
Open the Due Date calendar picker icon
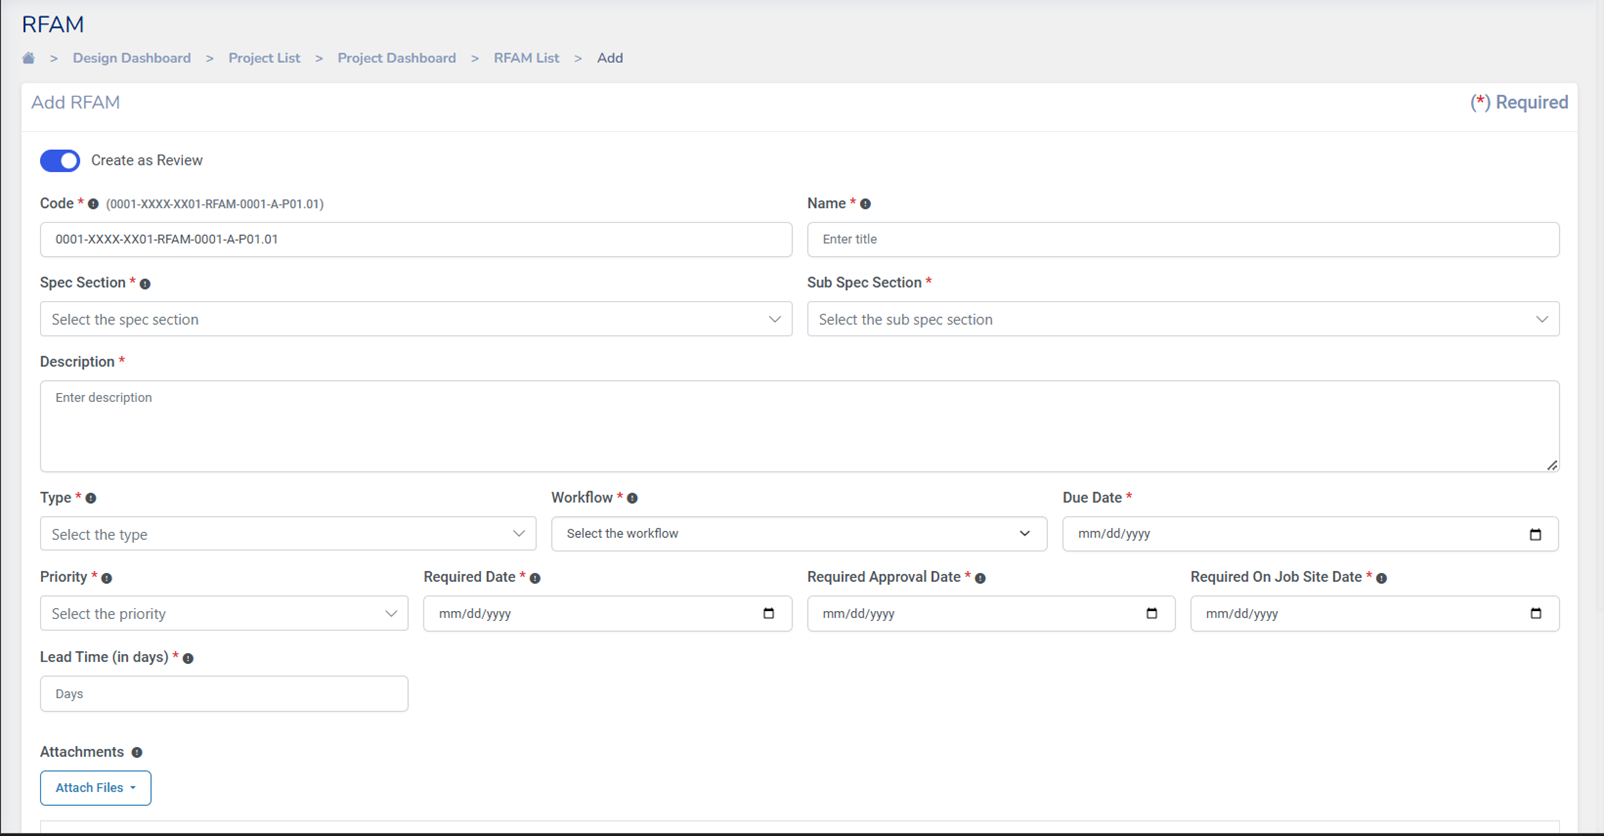tap(1535, 534)
